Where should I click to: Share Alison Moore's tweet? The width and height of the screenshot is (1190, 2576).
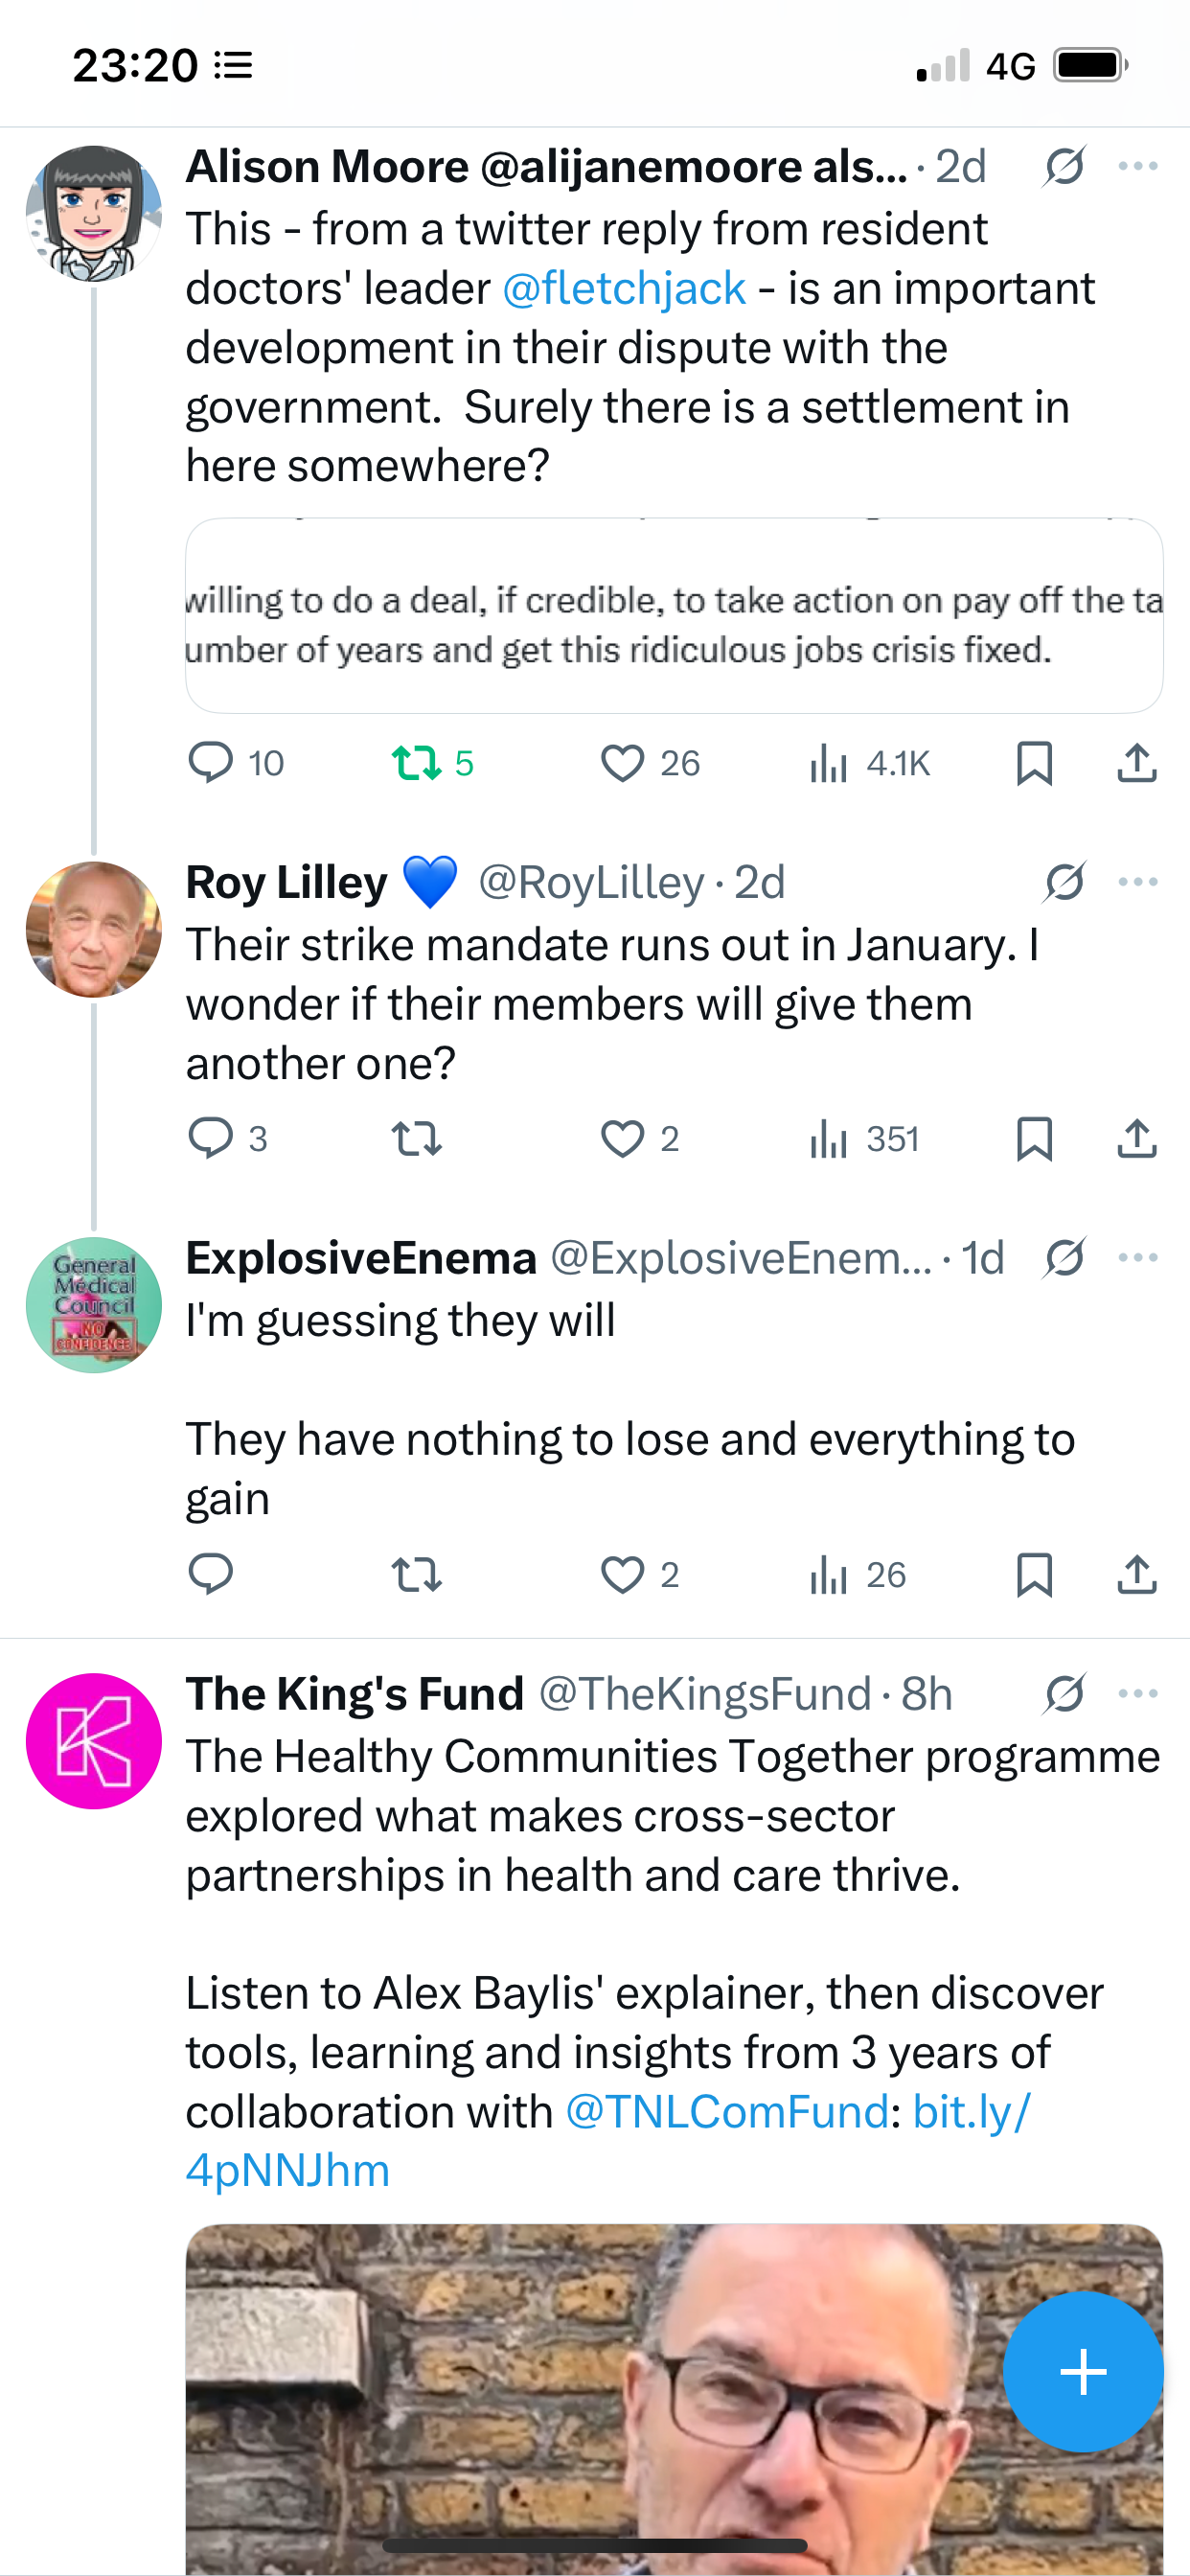click(x=1137, y=763)
